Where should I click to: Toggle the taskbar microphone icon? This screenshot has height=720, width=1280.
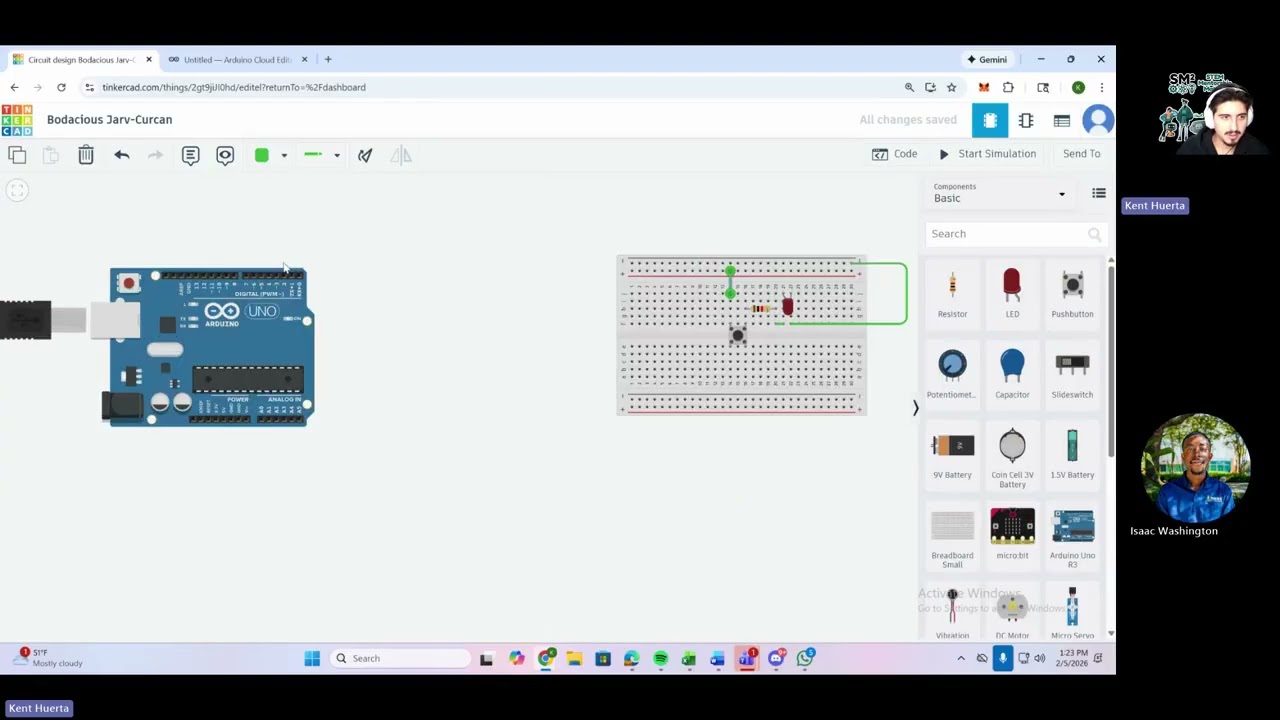(1002, 658)
